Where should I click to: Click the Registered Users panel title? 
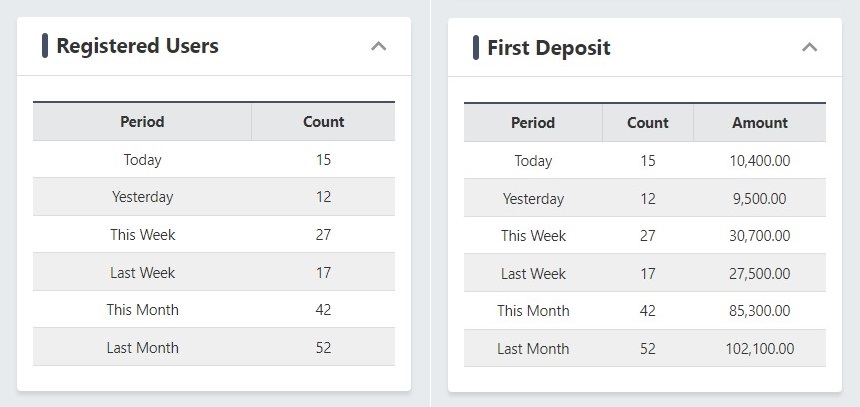(137, 46)
